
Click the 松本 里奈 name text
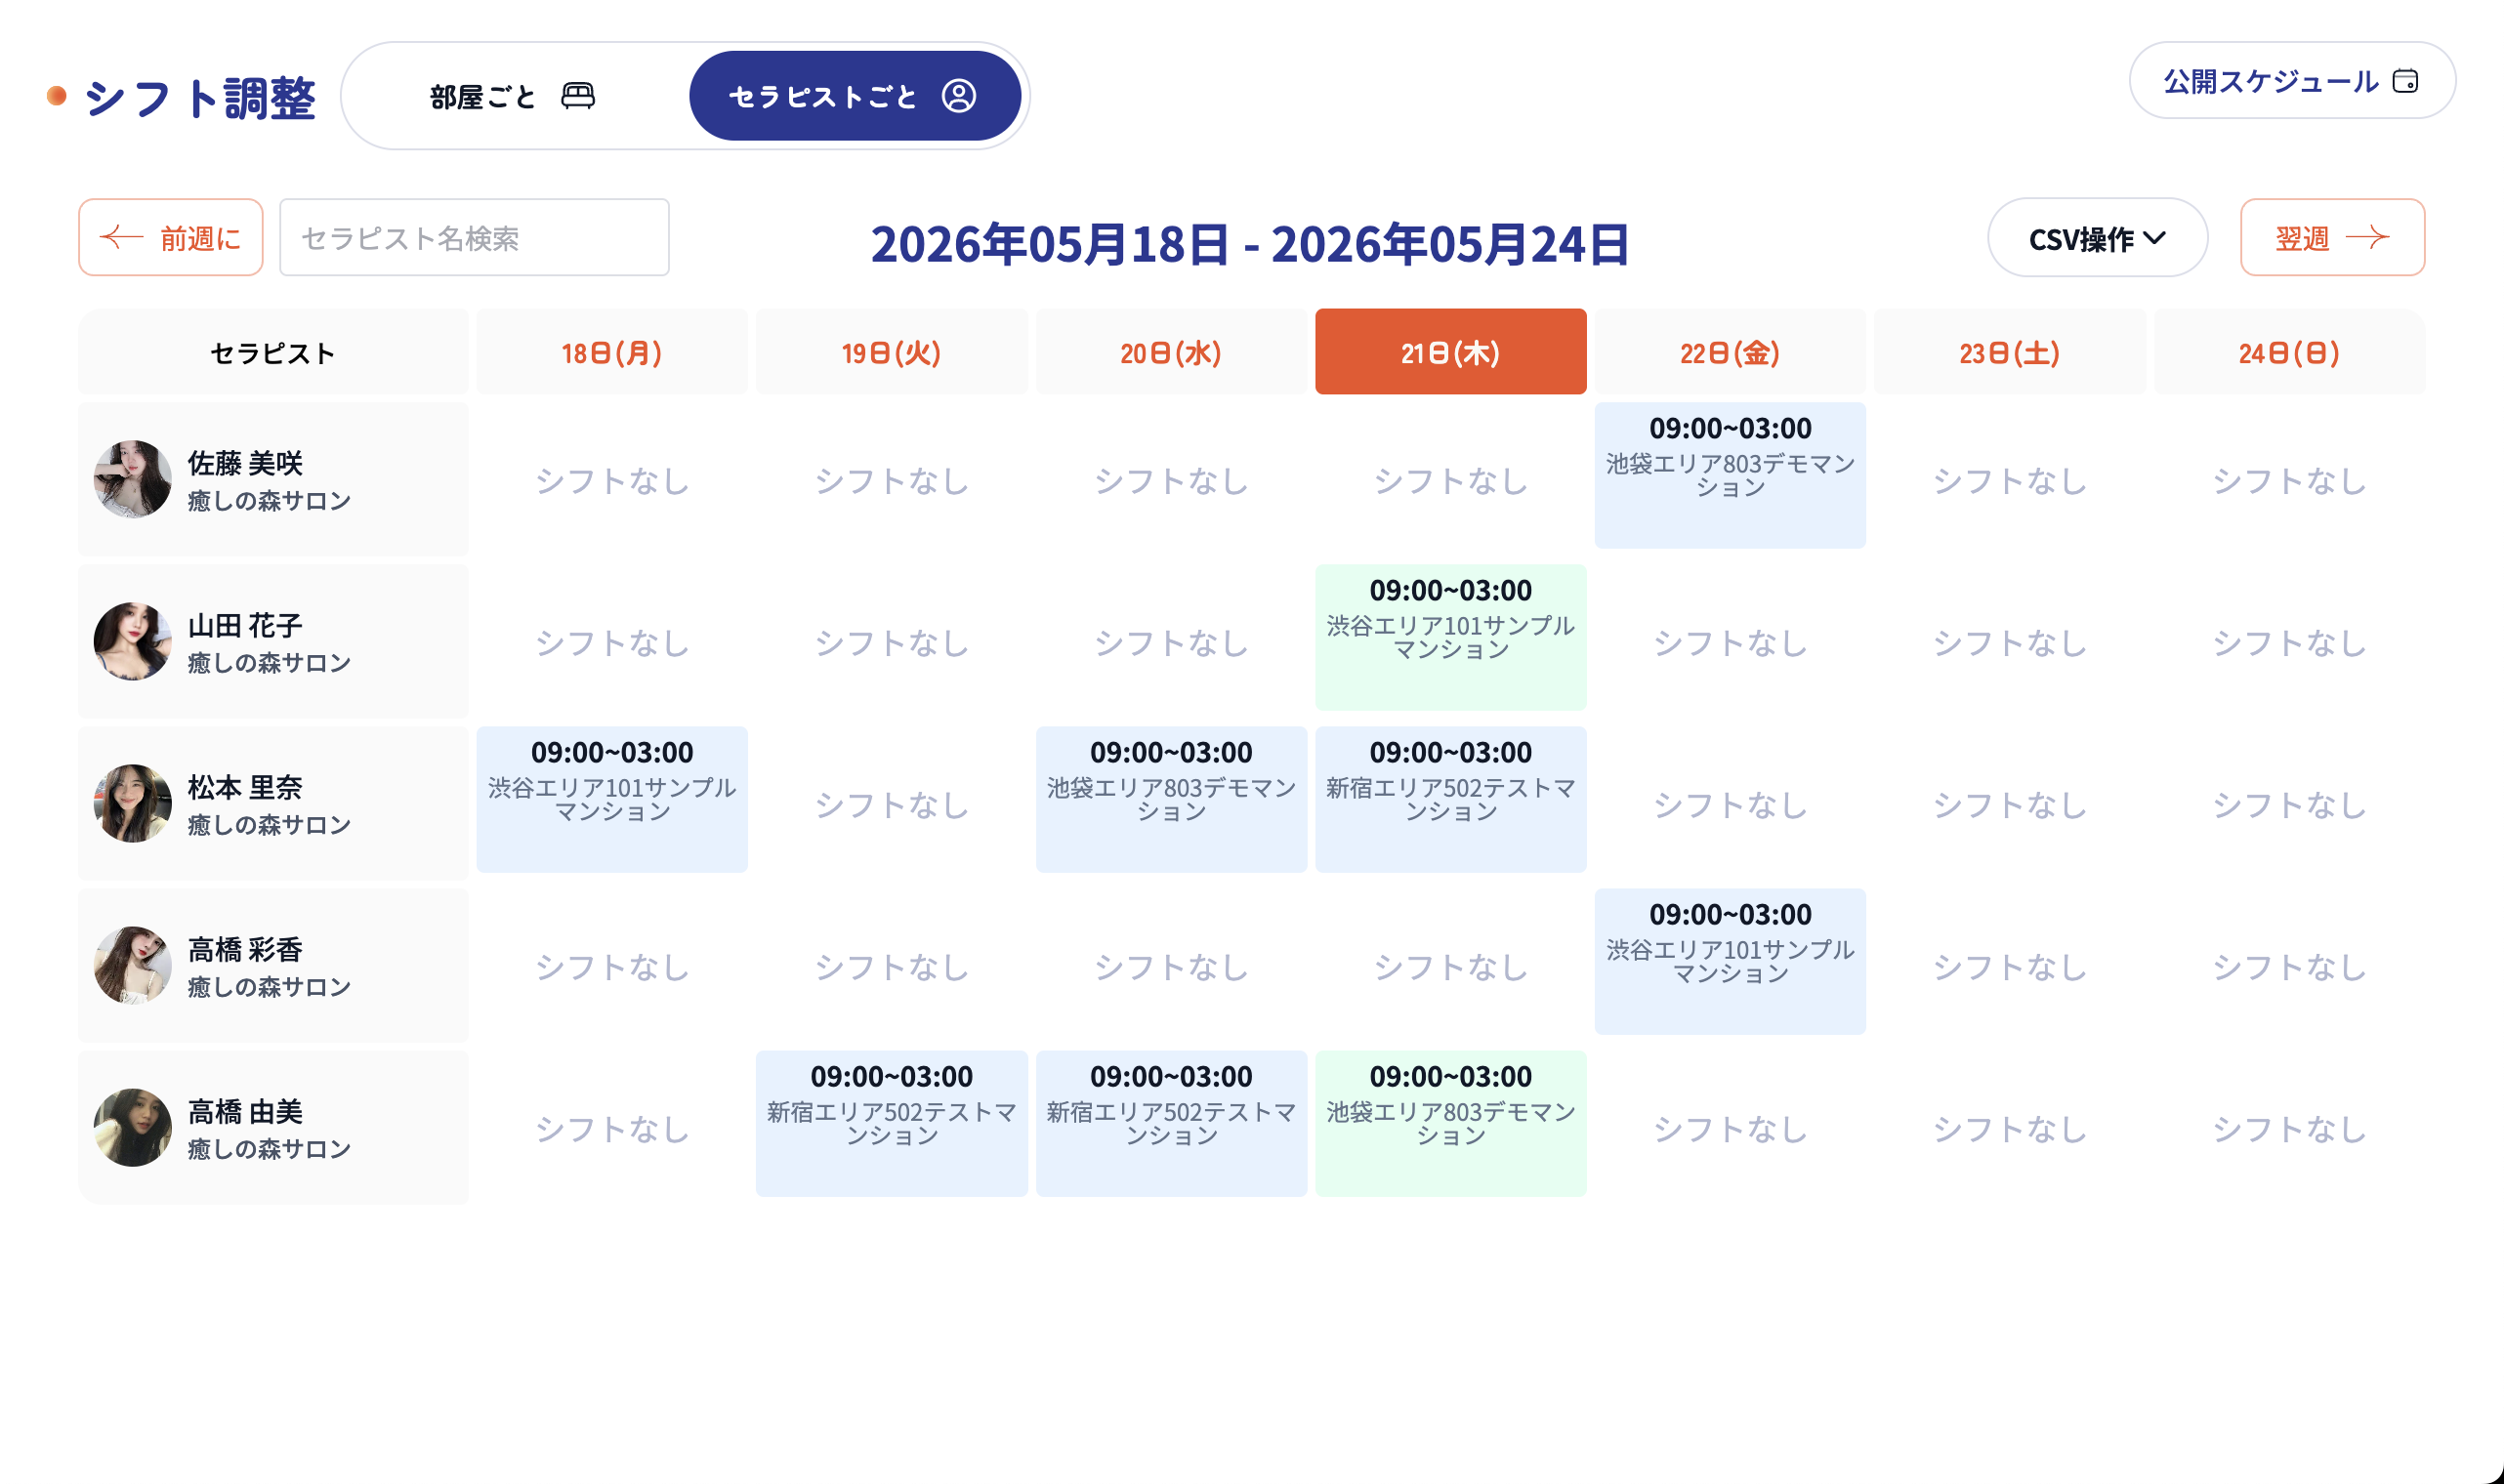pos(245,787)
